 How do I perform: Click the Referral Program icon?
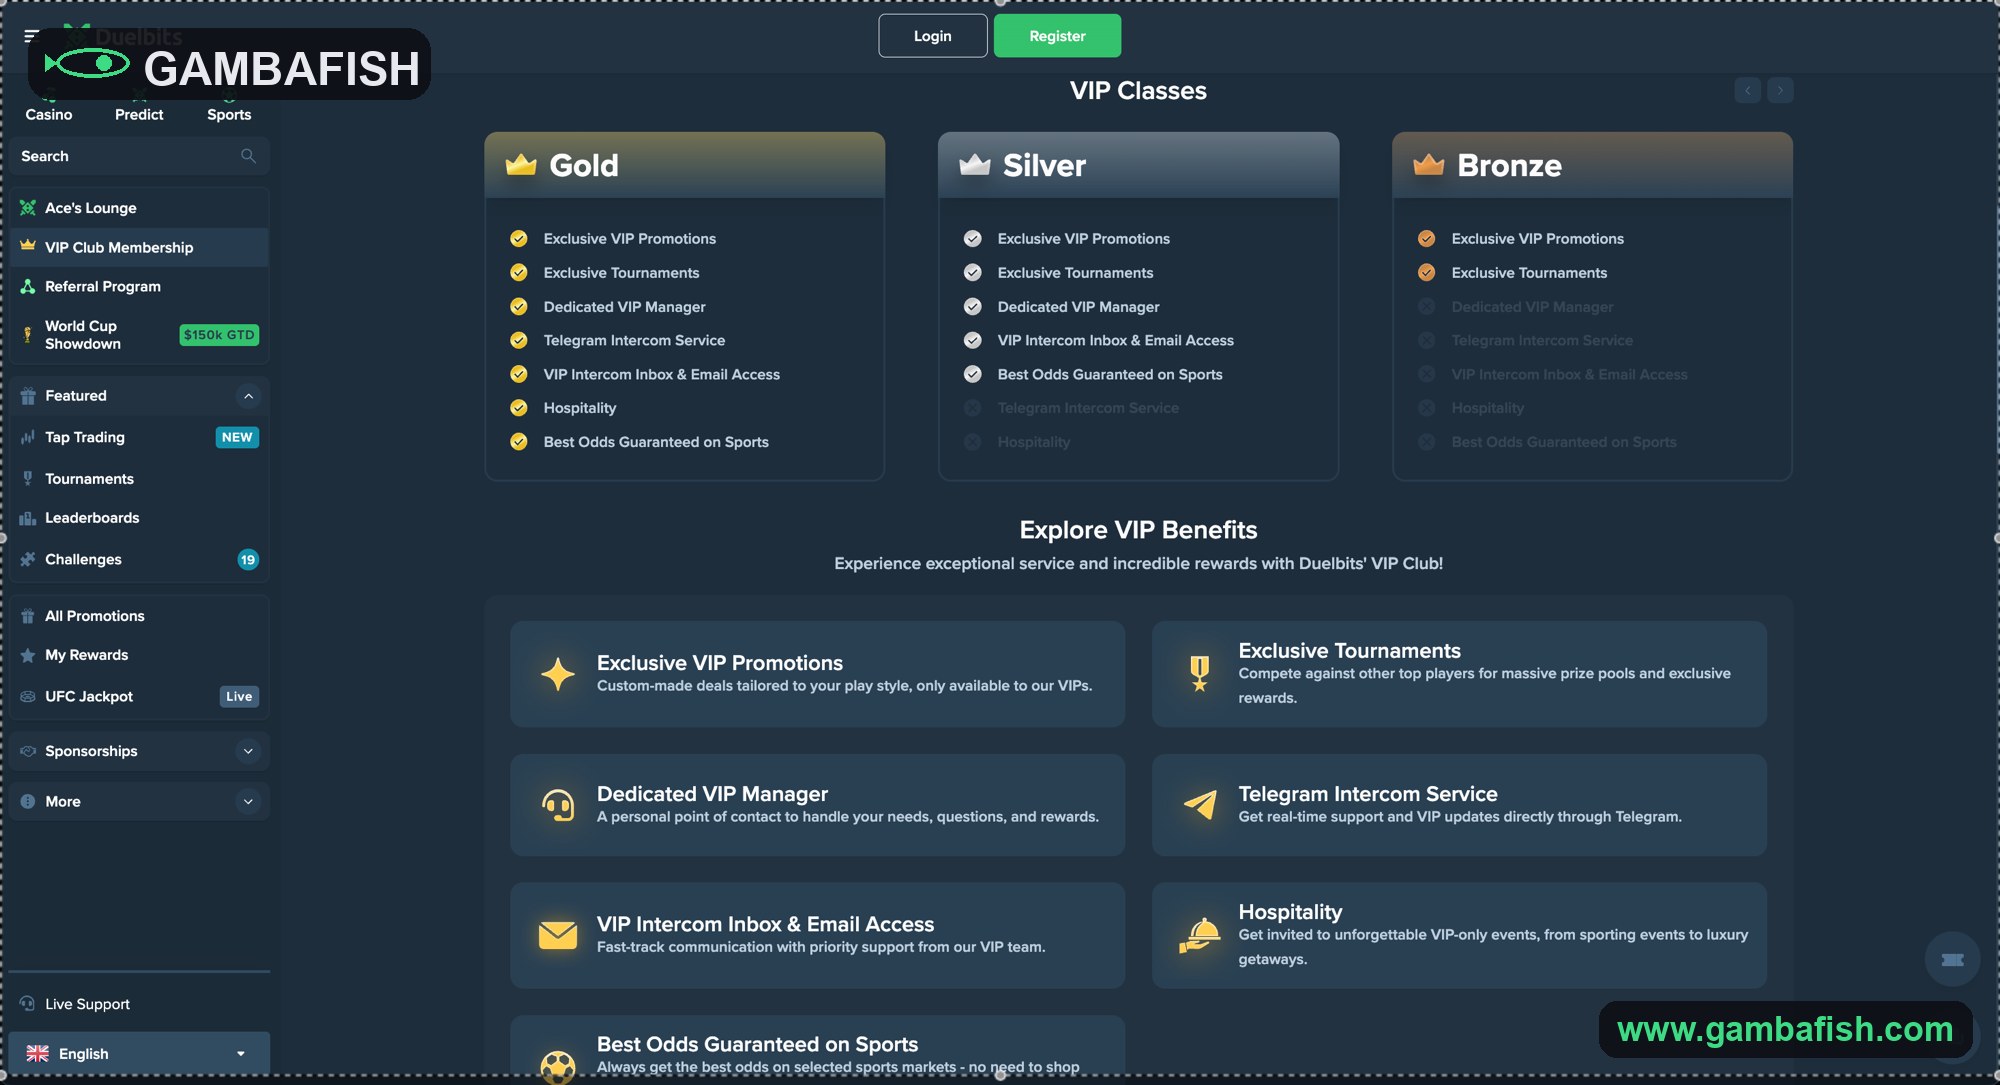[28, 286]
